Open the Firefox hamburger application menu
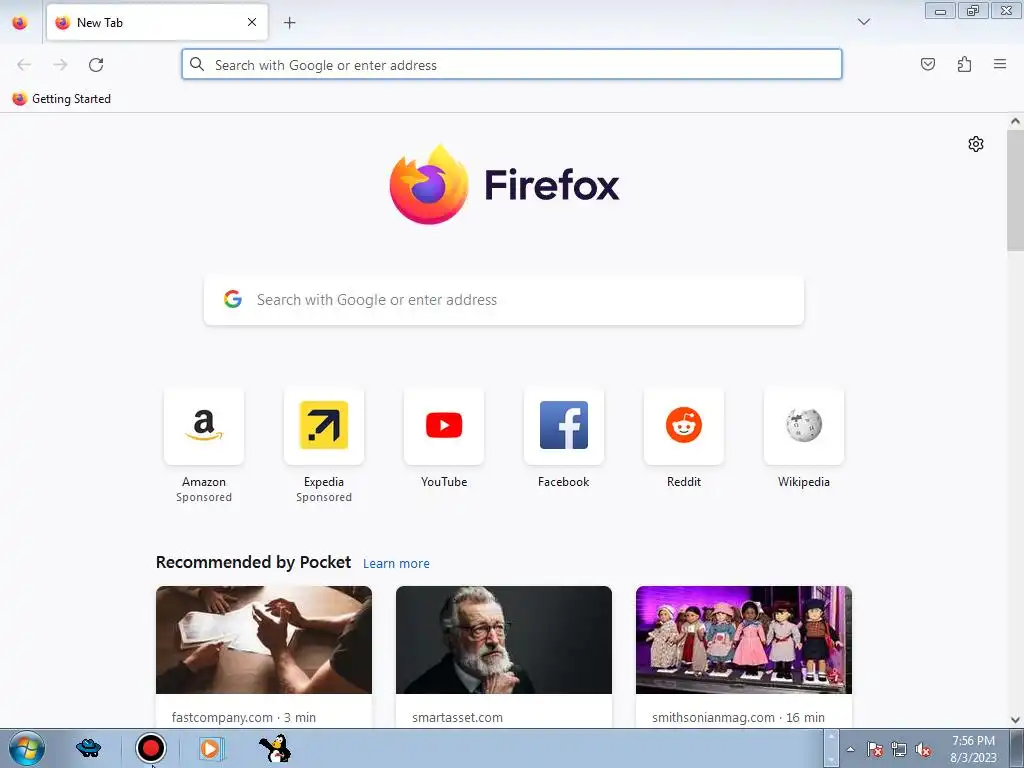This screenshot has height=768, width=1024. (x=1000, y=64)
